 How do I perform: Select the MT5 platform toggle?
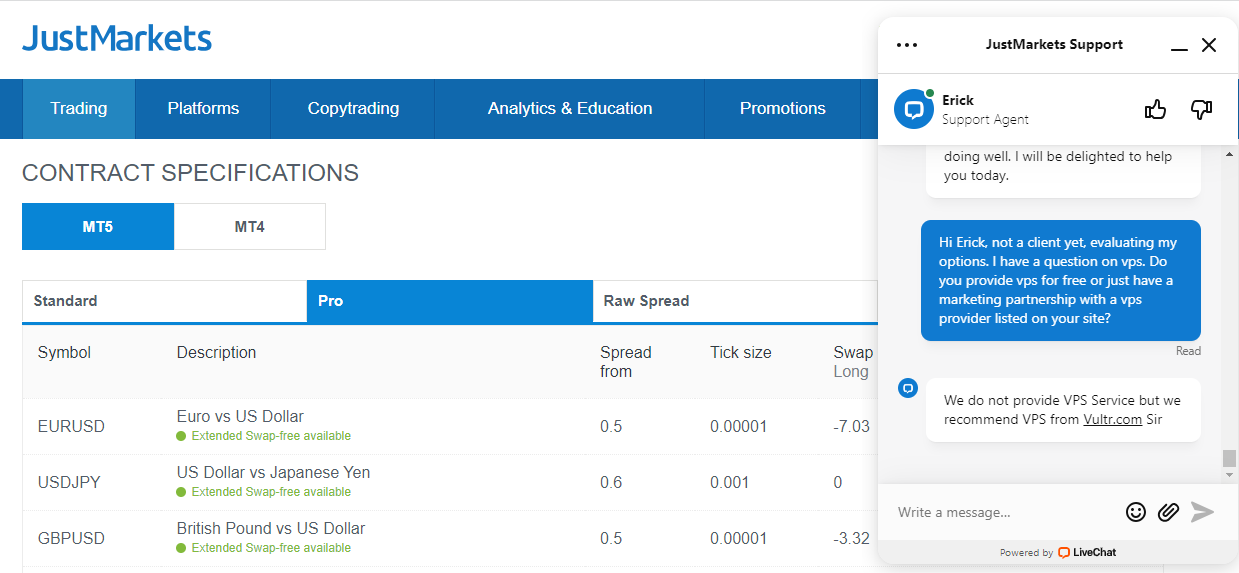pos(98,227)
